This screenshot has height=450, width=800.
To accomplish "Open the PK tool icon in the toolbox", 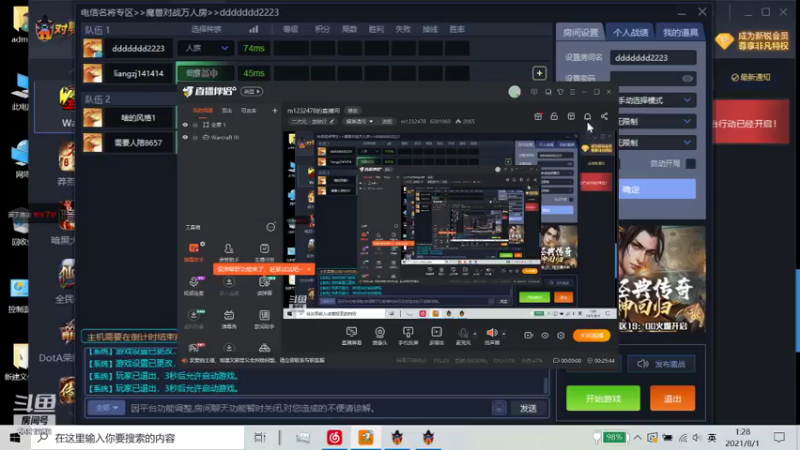I will (x=194, y=348).
